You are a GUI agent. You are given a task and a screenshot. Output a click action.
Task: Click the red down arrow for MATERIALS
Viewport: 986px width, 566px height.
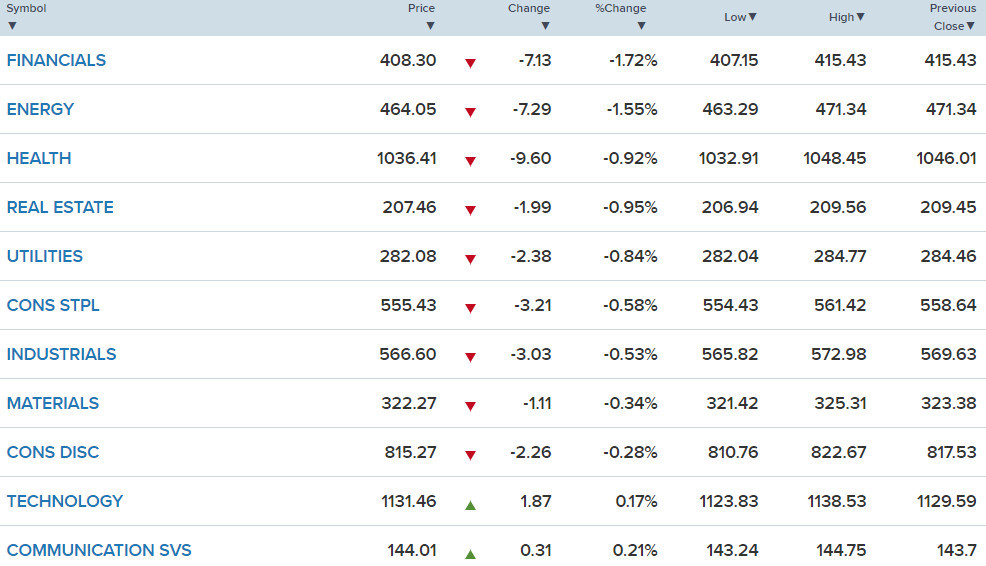pos(470,406)
